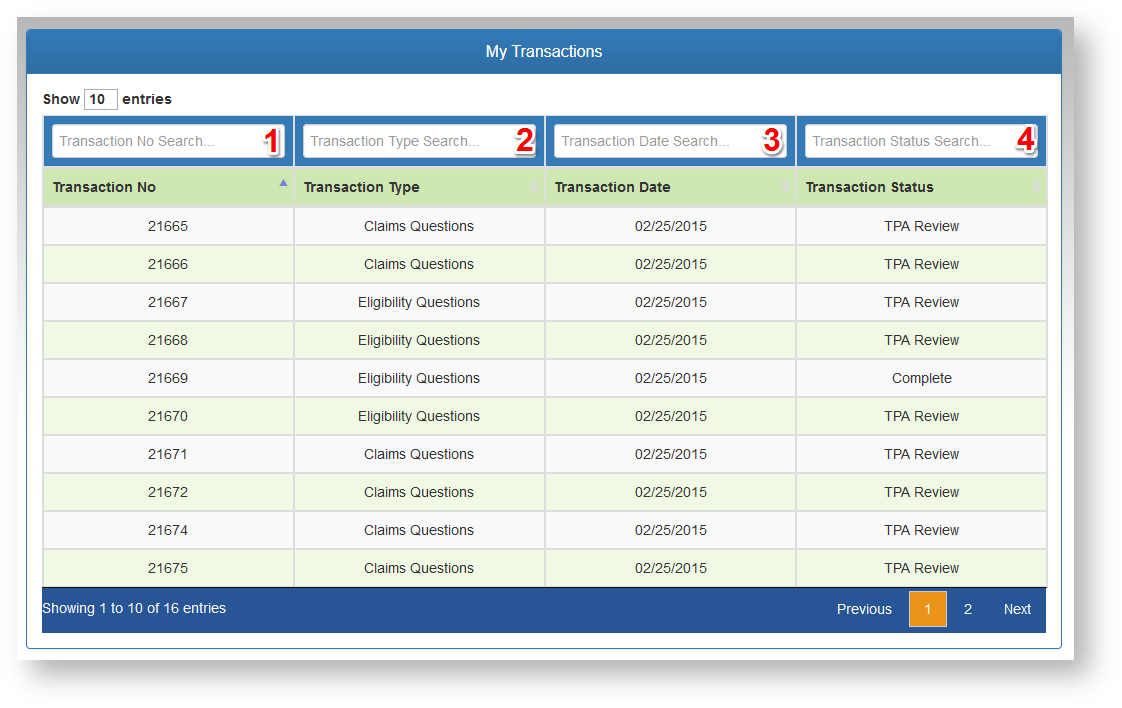Select transaction number 21667
Screen dimensions: 1122x708
pyautogui.click(x=168, y=302)
